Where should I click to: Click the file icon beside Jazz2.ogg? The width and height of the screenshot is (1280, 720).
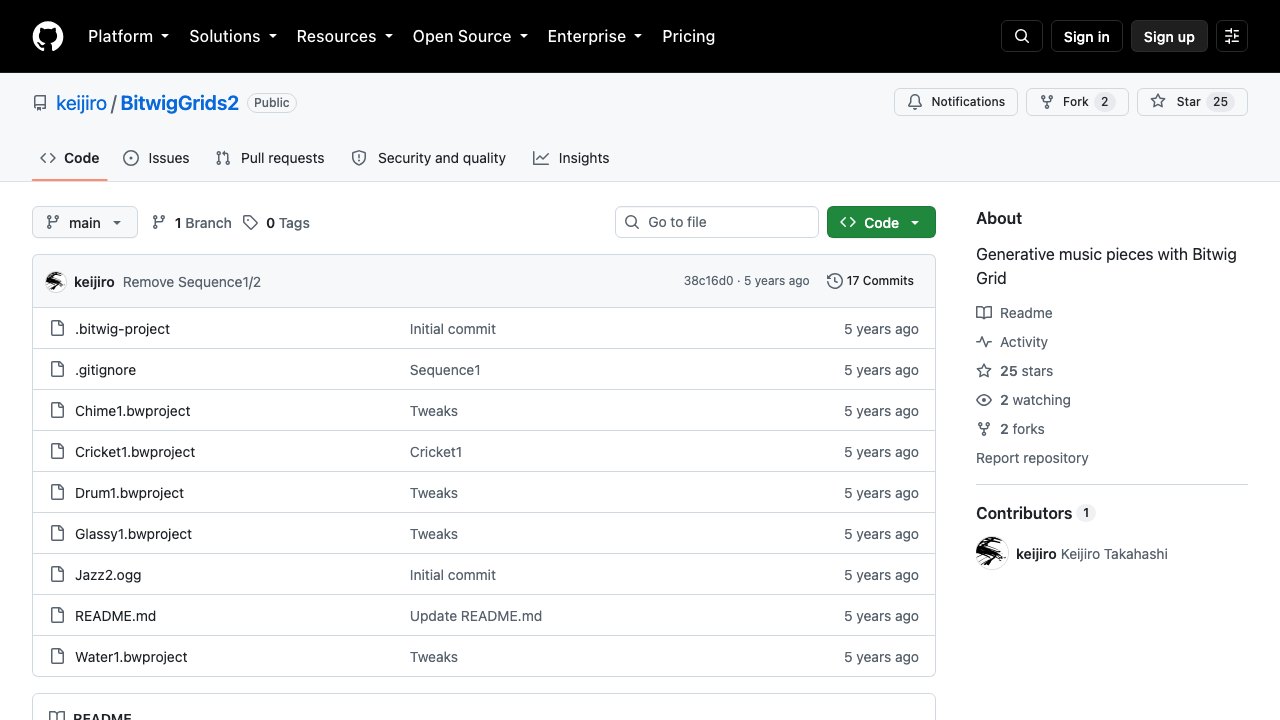57,575
